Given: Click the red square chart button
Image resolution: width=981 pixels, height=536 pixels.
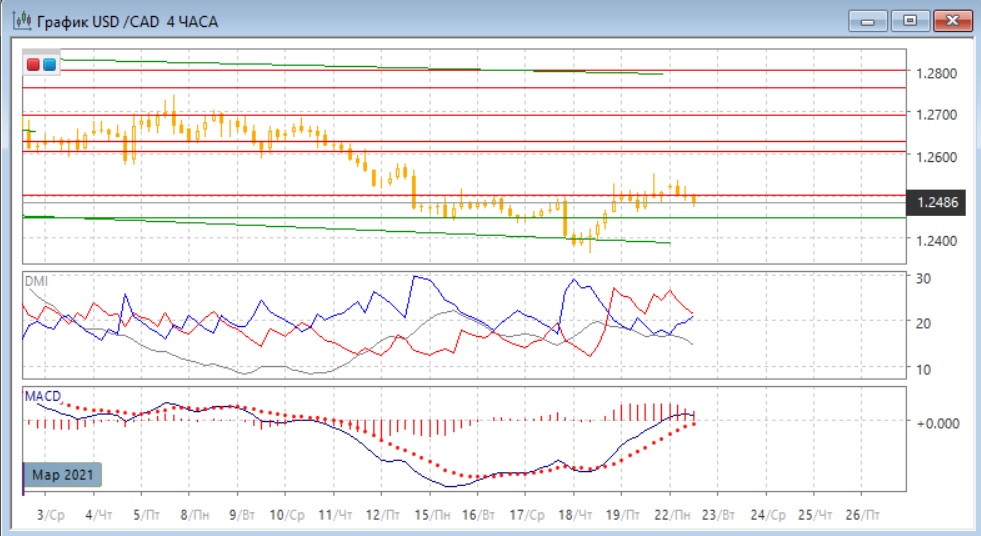Looking at the screenshot, I should pyautogui.click(x=34, y=65).
